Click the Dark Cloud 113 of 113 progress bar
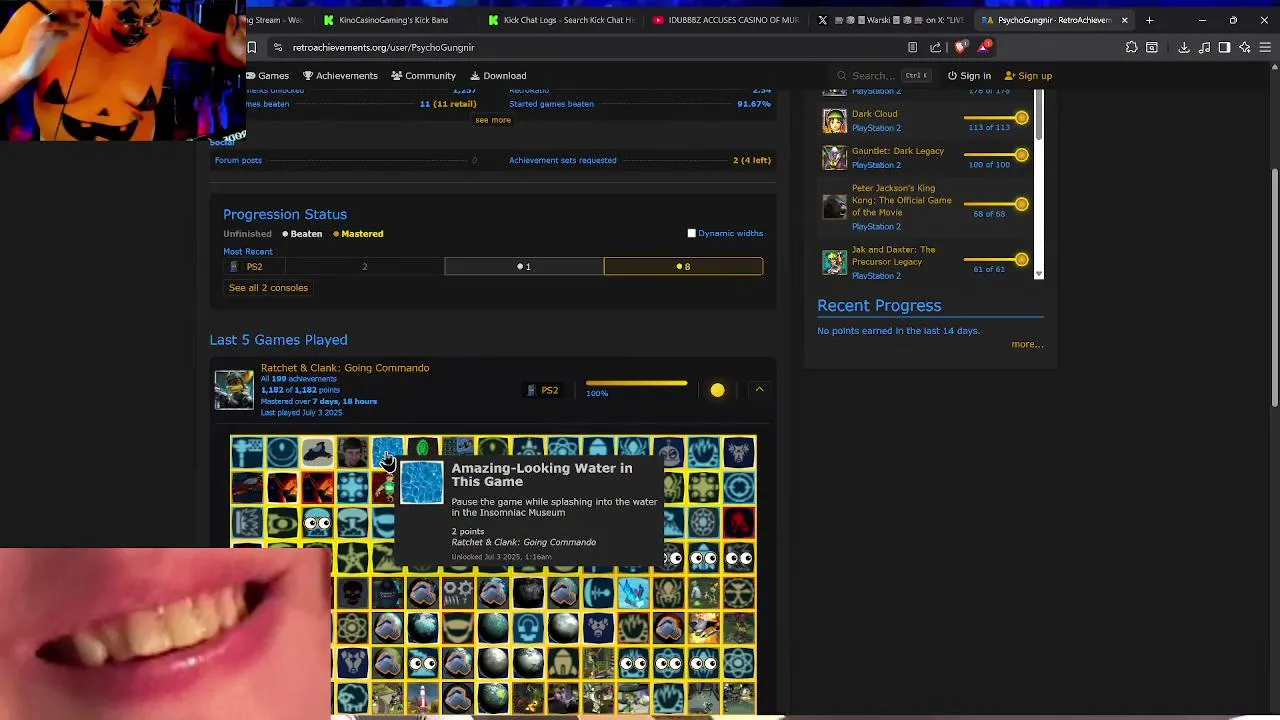 [995, 118]
